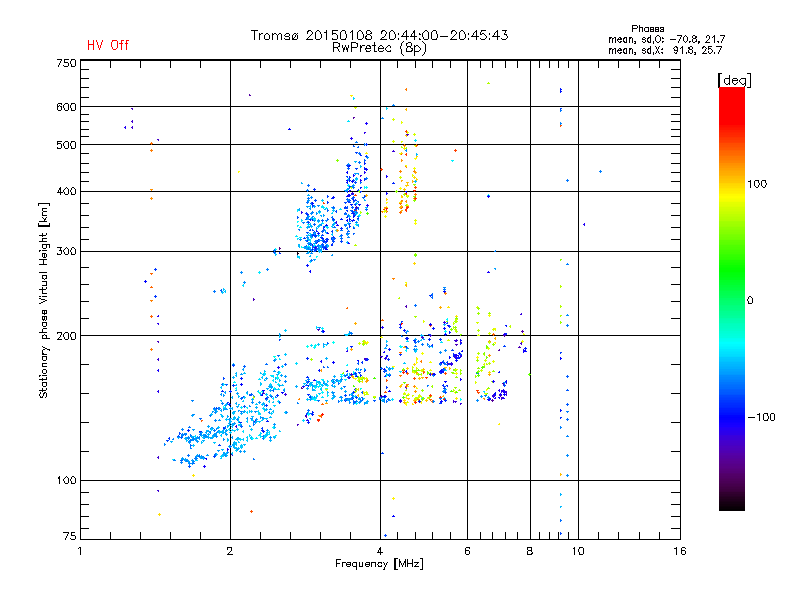This screenshot has width=800, height=600.
Task: Click the y-axis label '400'
Action: (66, 191)
